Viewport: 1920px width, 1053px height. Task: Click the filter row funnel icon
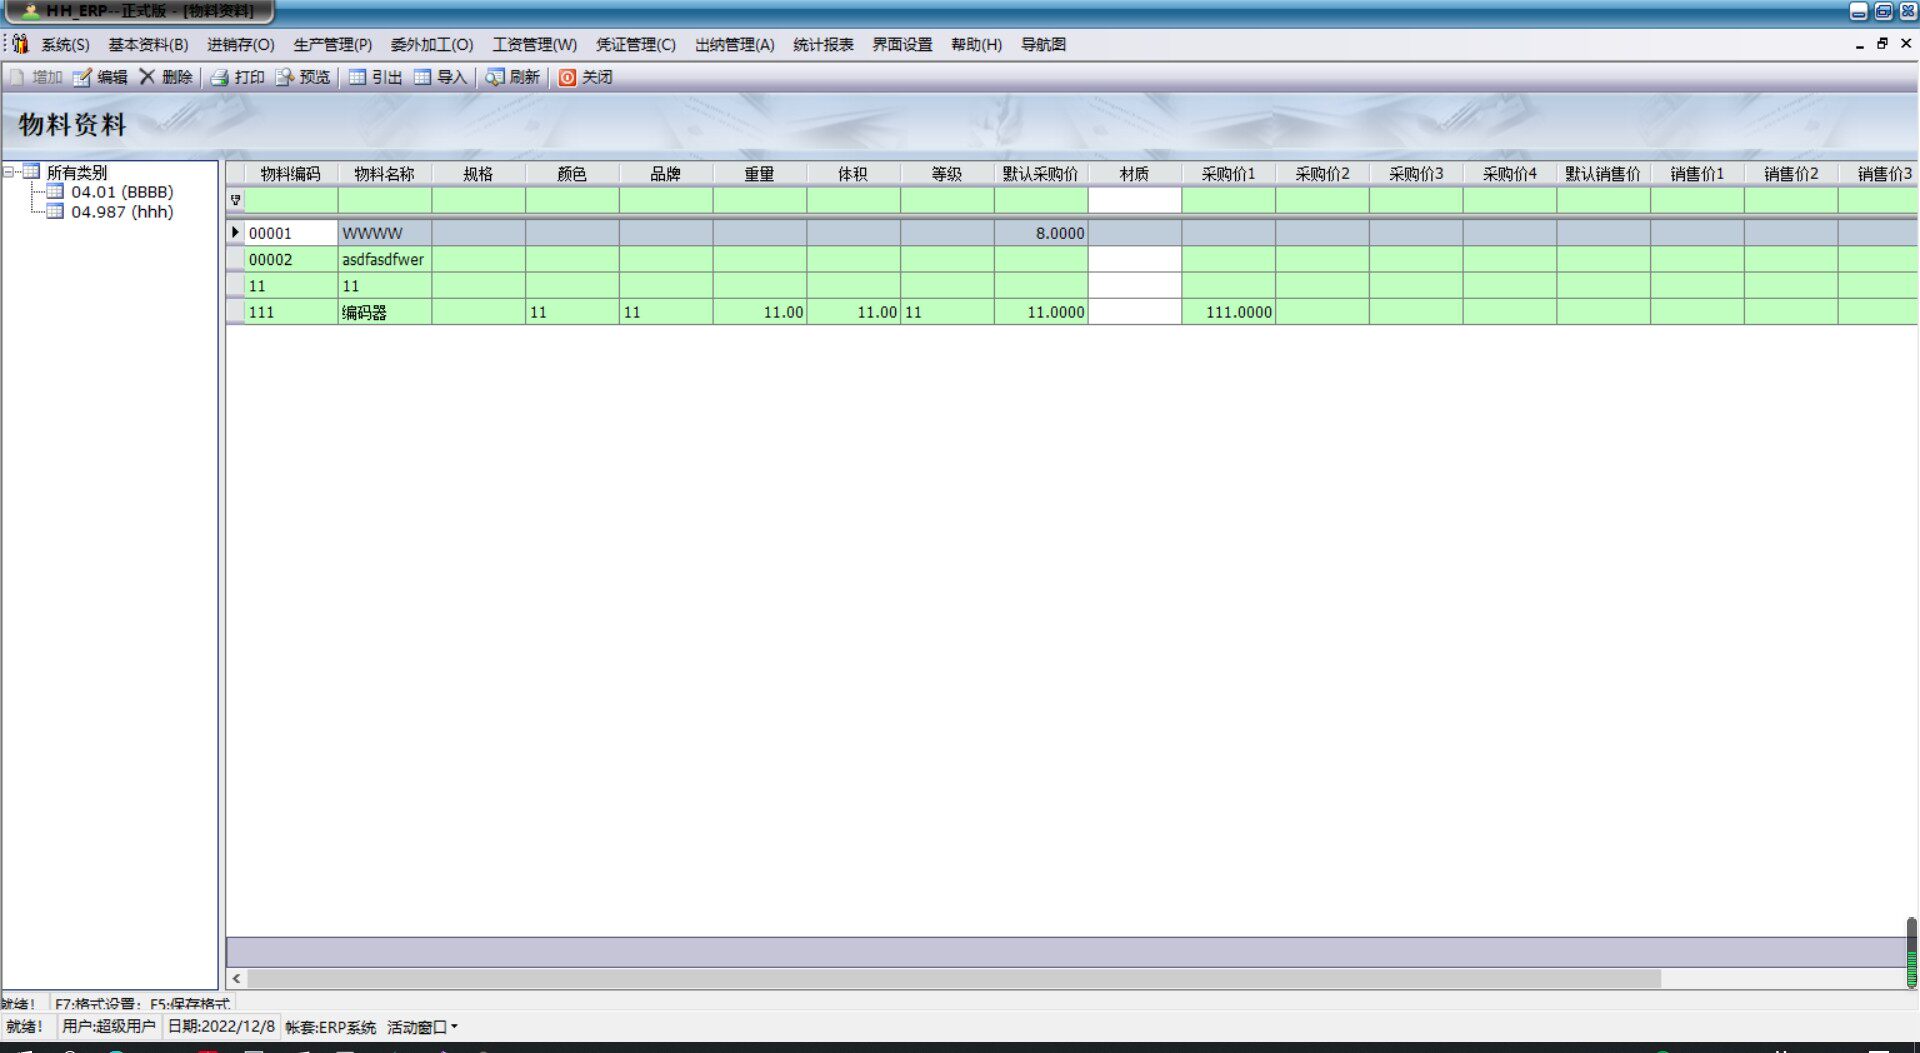click(236, 200)
